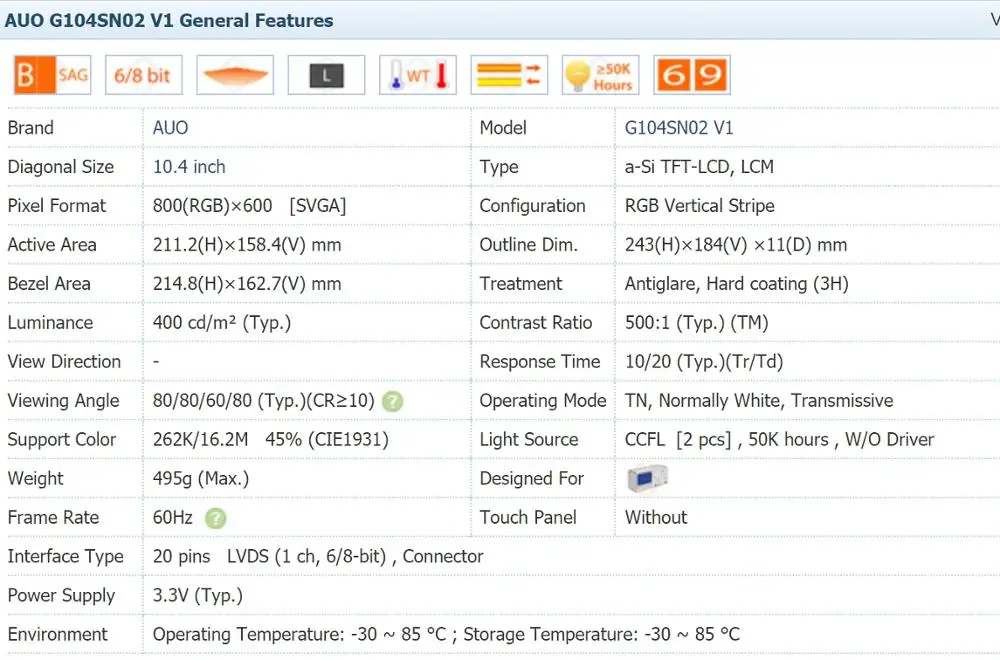Click the Support Color row label
1000x660 pixels.
click(61, 439)
